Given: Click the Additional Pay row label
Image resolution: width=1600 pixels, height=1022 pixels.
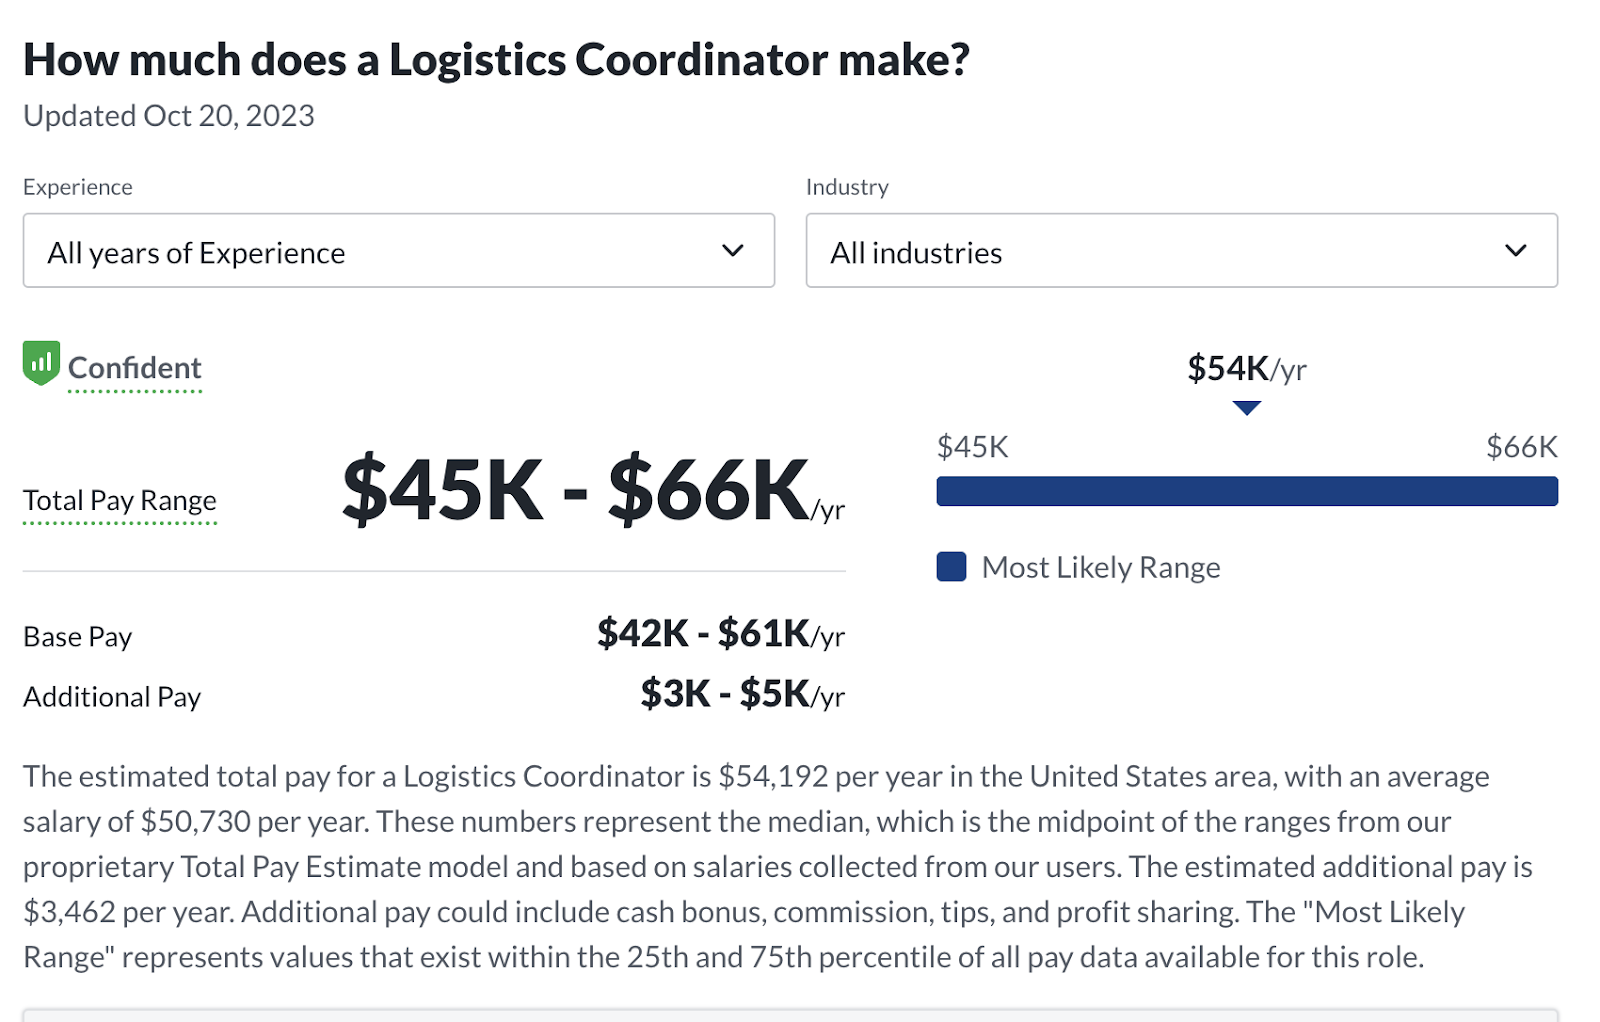Looking at the screenshot, I should tap(112, 697).
